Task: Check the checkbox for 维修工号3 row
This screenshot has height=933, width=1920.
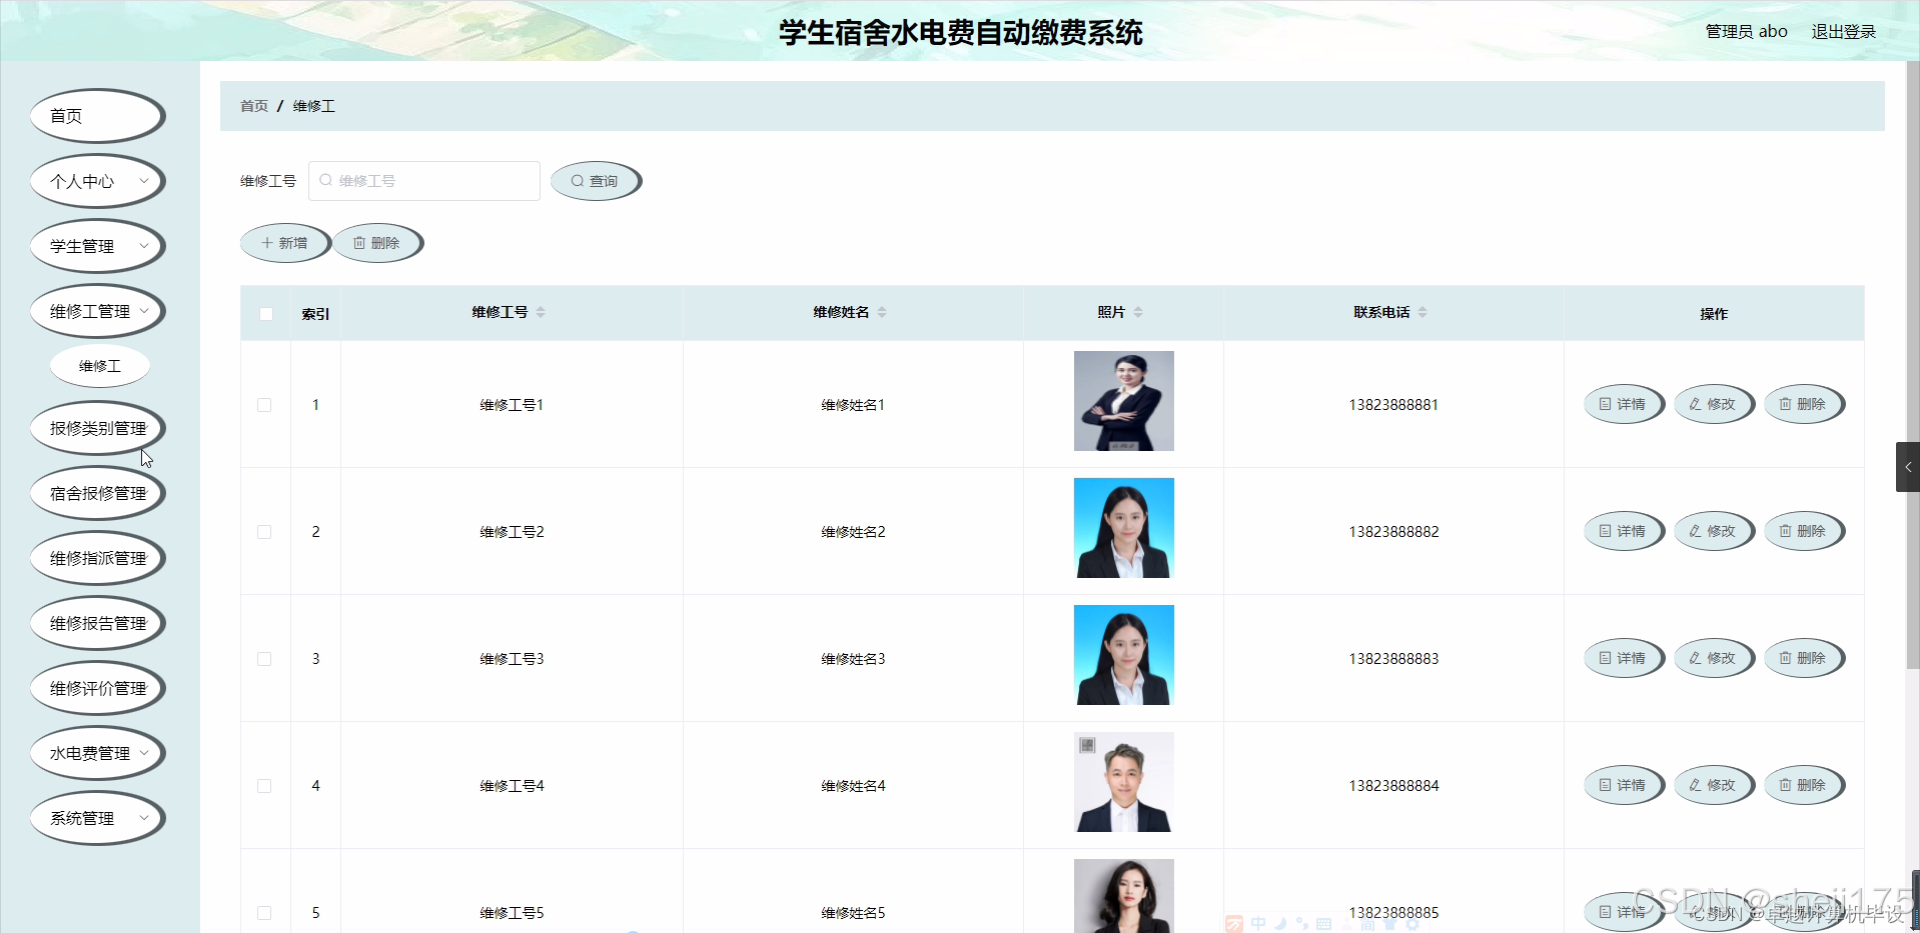Action: (264, 659)
